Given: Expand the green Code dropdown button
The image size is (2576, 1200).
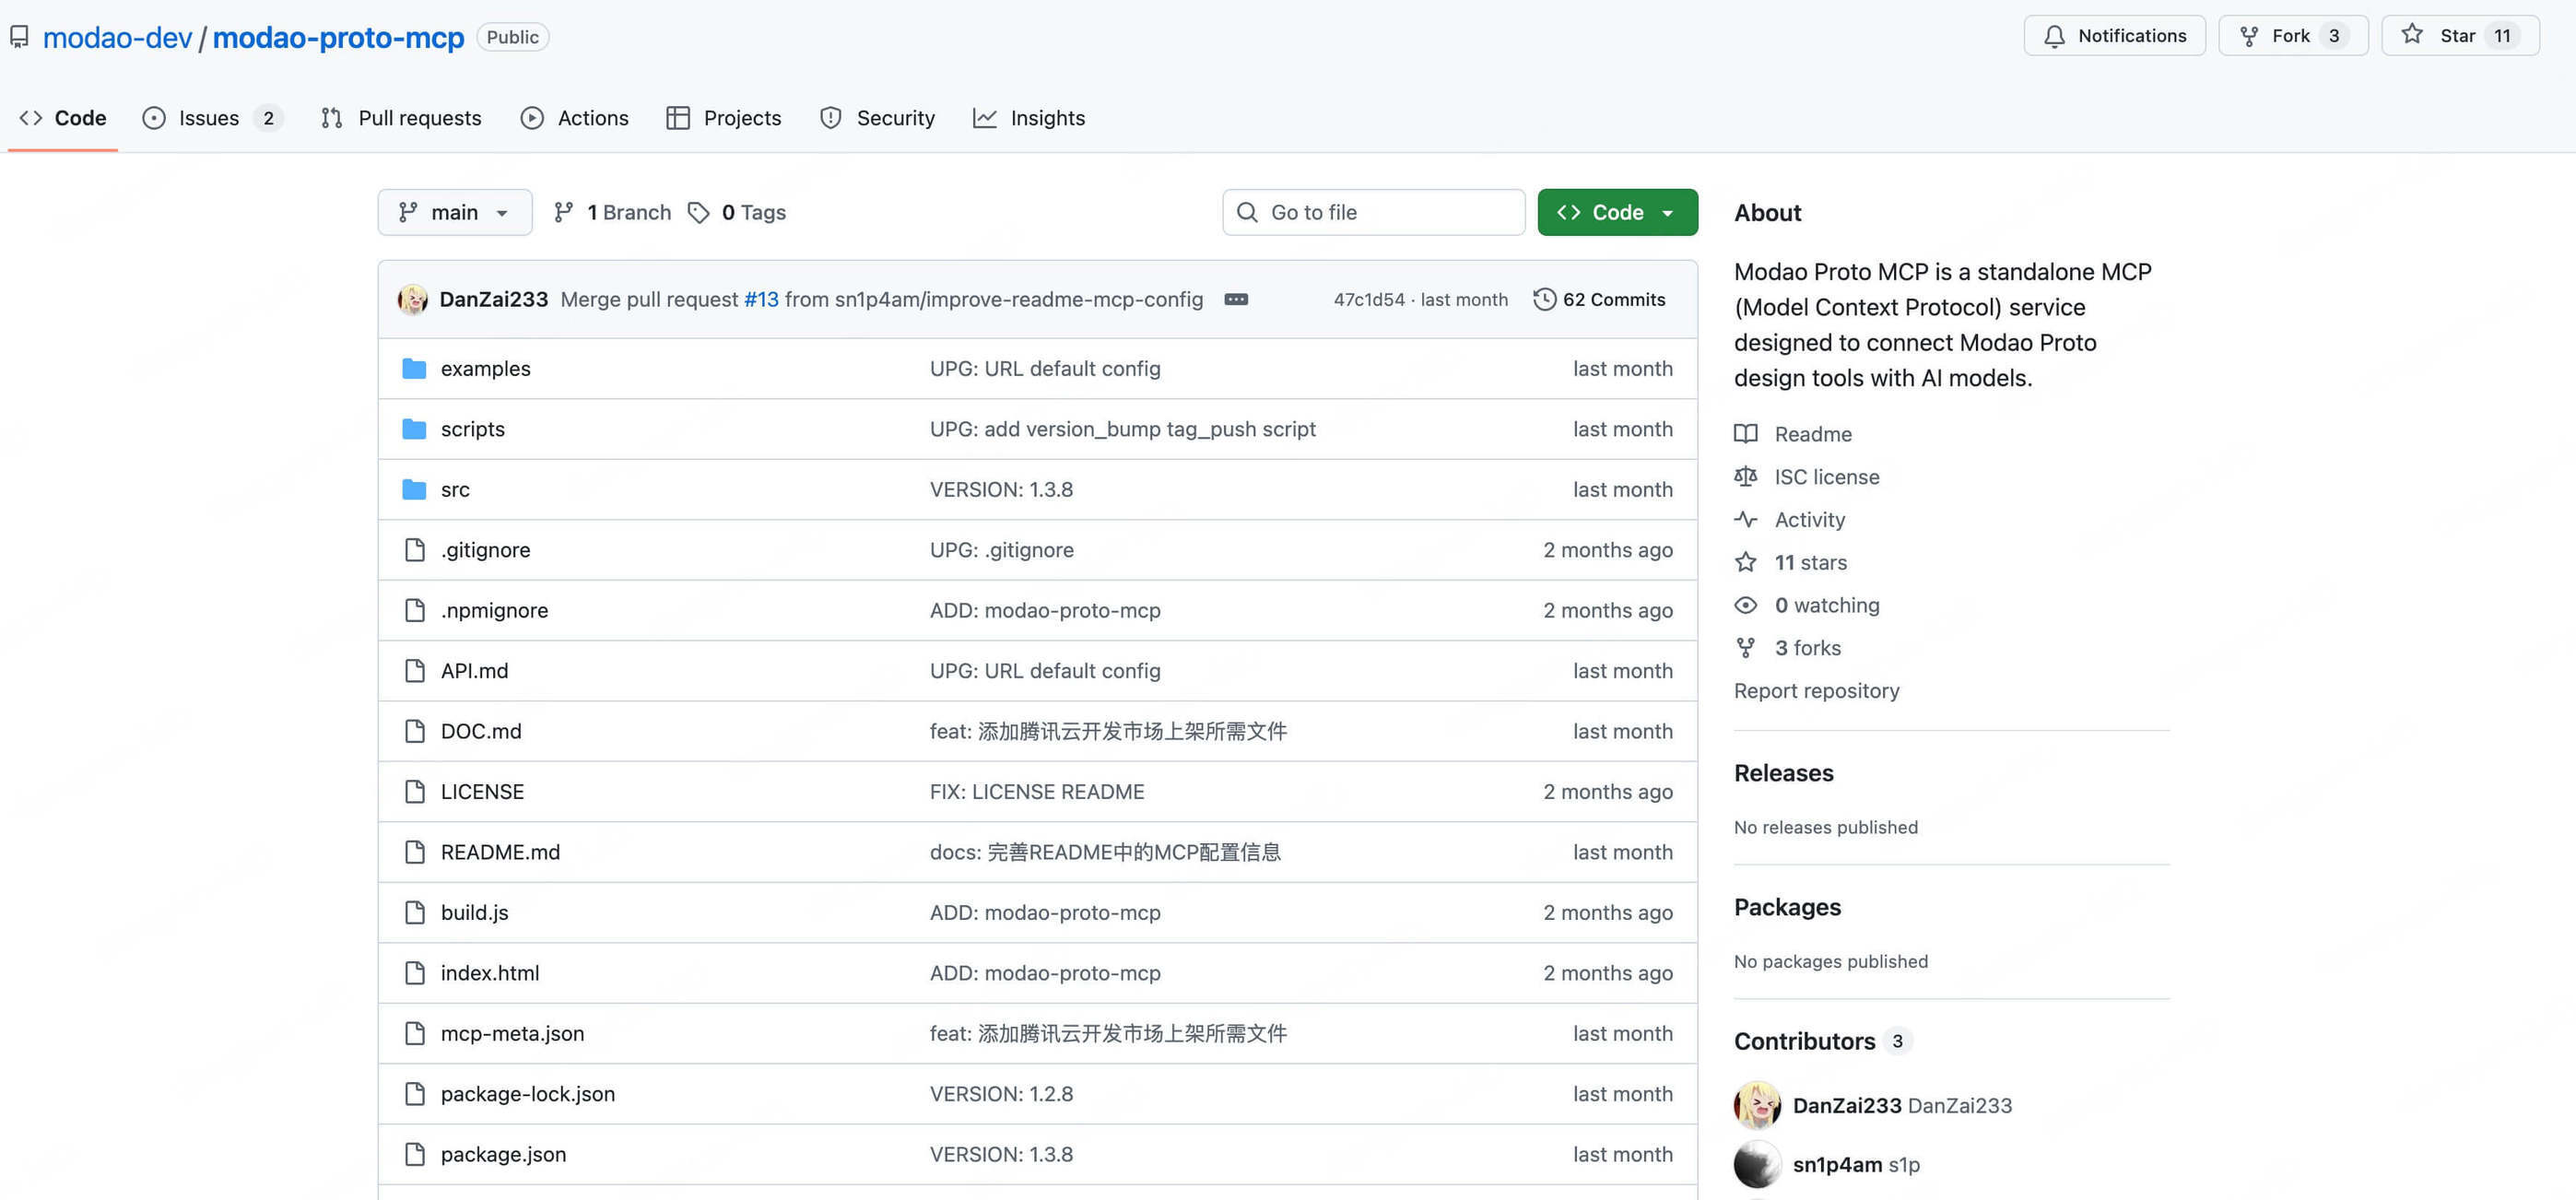Looking at the screenshot, I should pos(1617,212).
